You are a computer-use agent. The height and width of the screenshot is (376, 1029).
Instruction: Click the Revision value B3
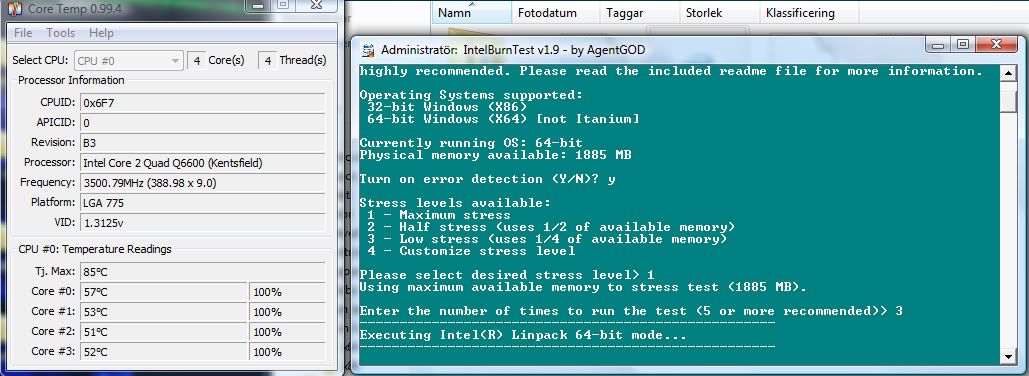coord(203,142)
